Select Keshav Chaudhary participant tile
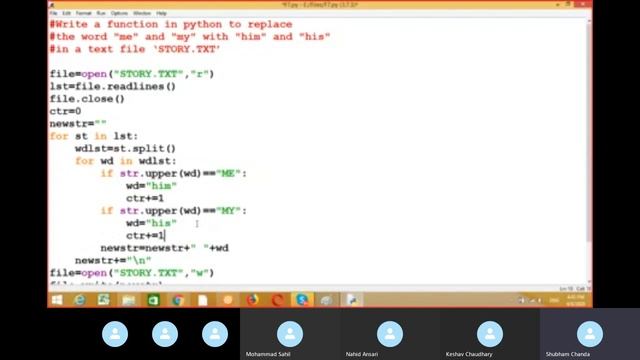The image size is (640, 360). click(x=490, y=334)
